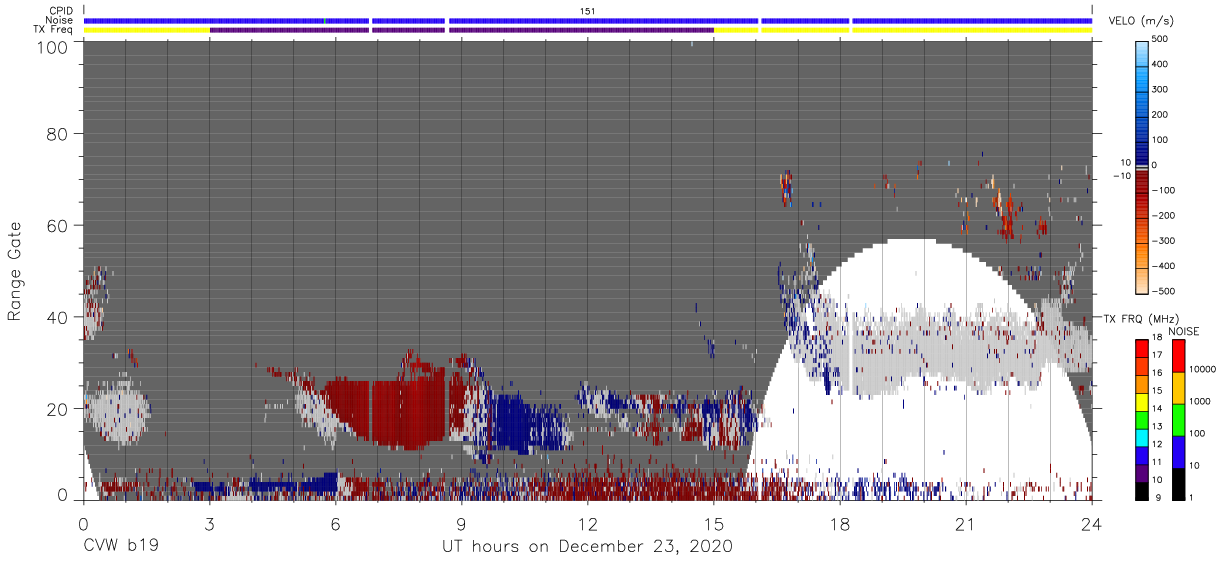Click the velocity scale label '500'
The height and width of the screenshot is (567, 1228).
click(1161, 39)
